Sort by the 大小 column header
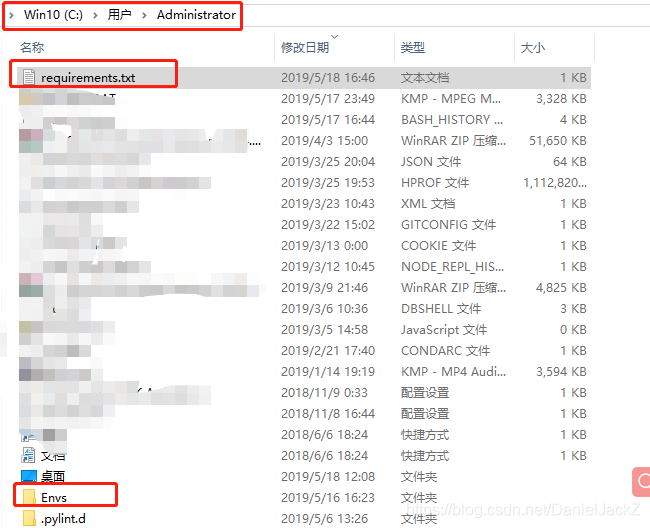 pos(533,47)
